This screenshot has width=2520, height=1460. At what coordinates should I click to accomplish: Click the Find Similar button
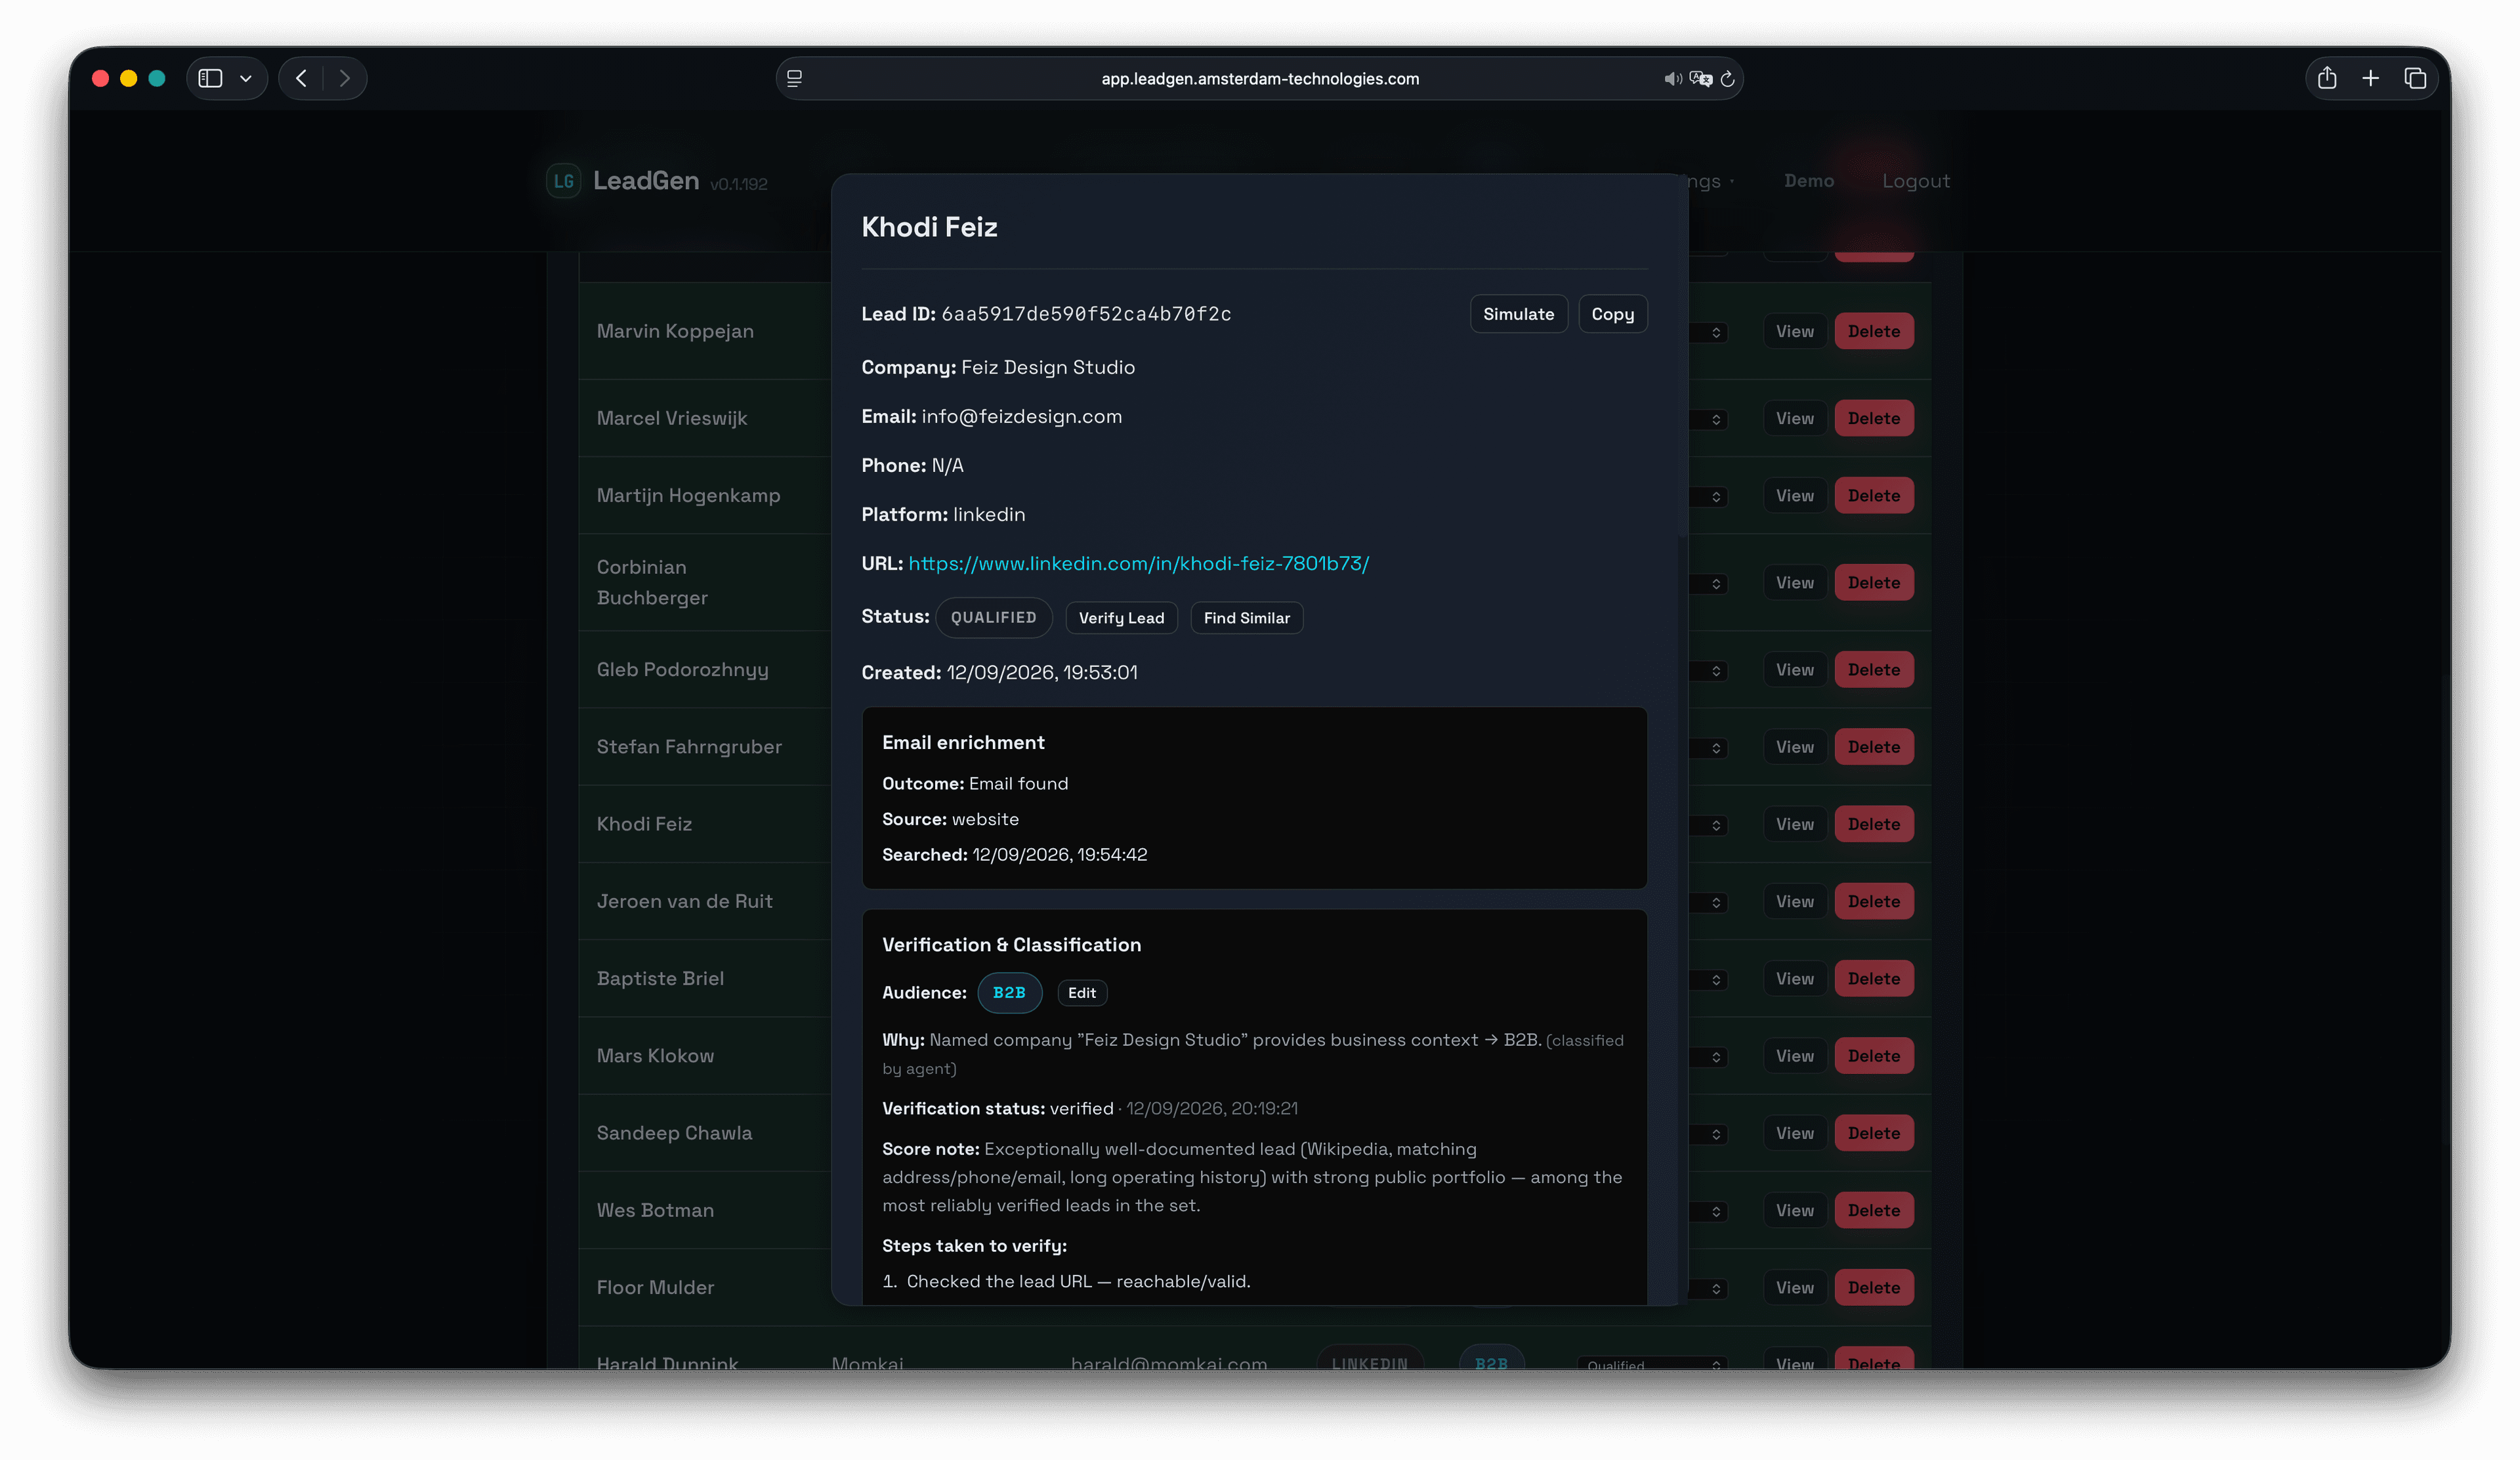[1246, 618]
